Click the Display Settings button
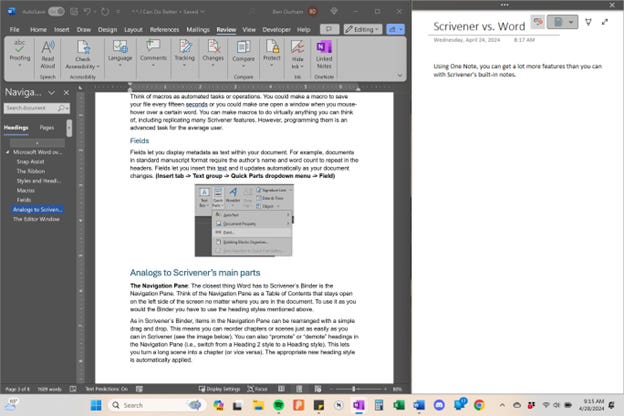Viewport: 624px width, 416px height. (219, 389)
